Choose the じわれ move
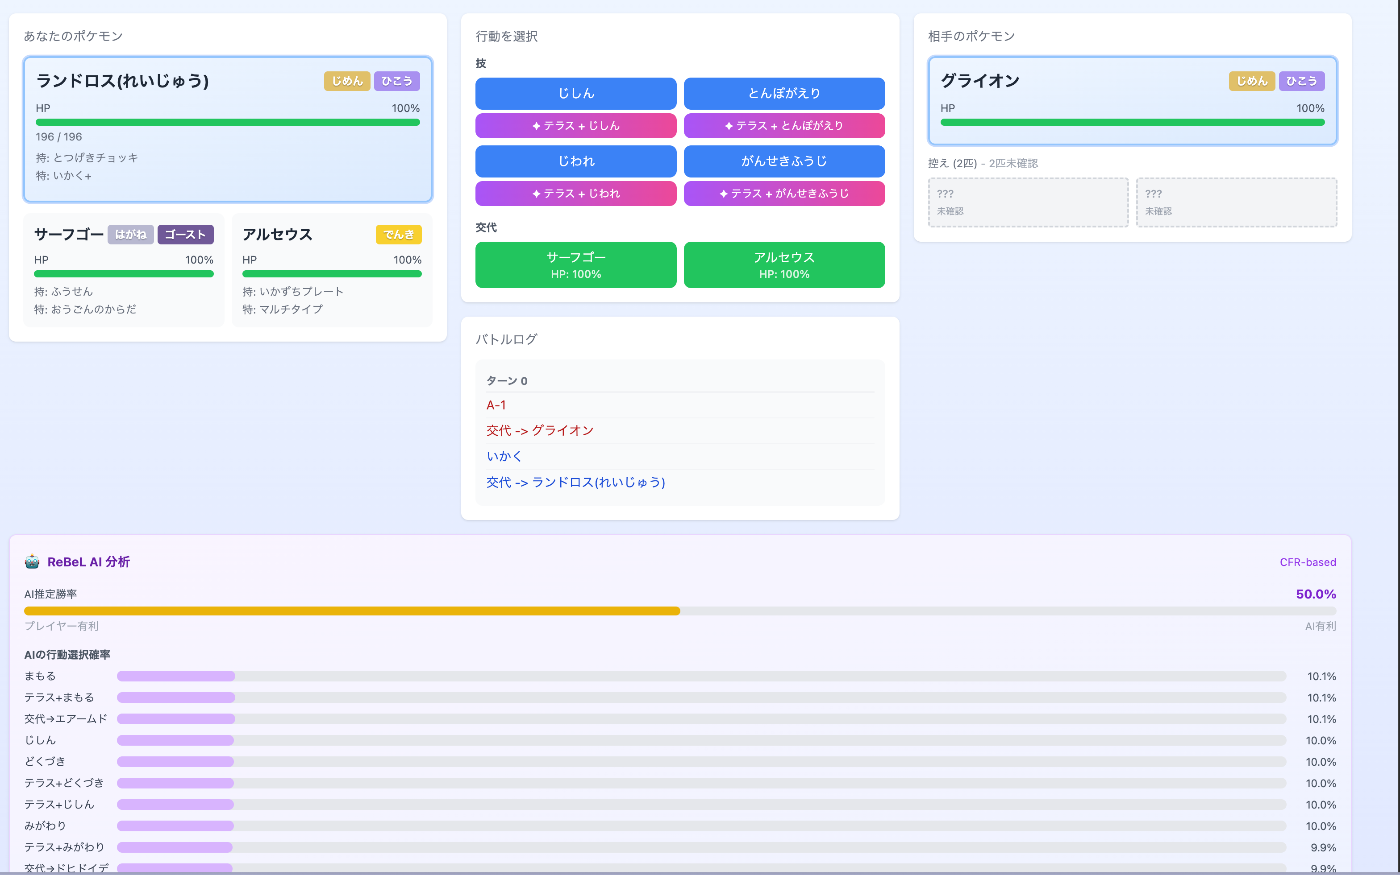The image size is (1400, 875). [x=576, y=161]
